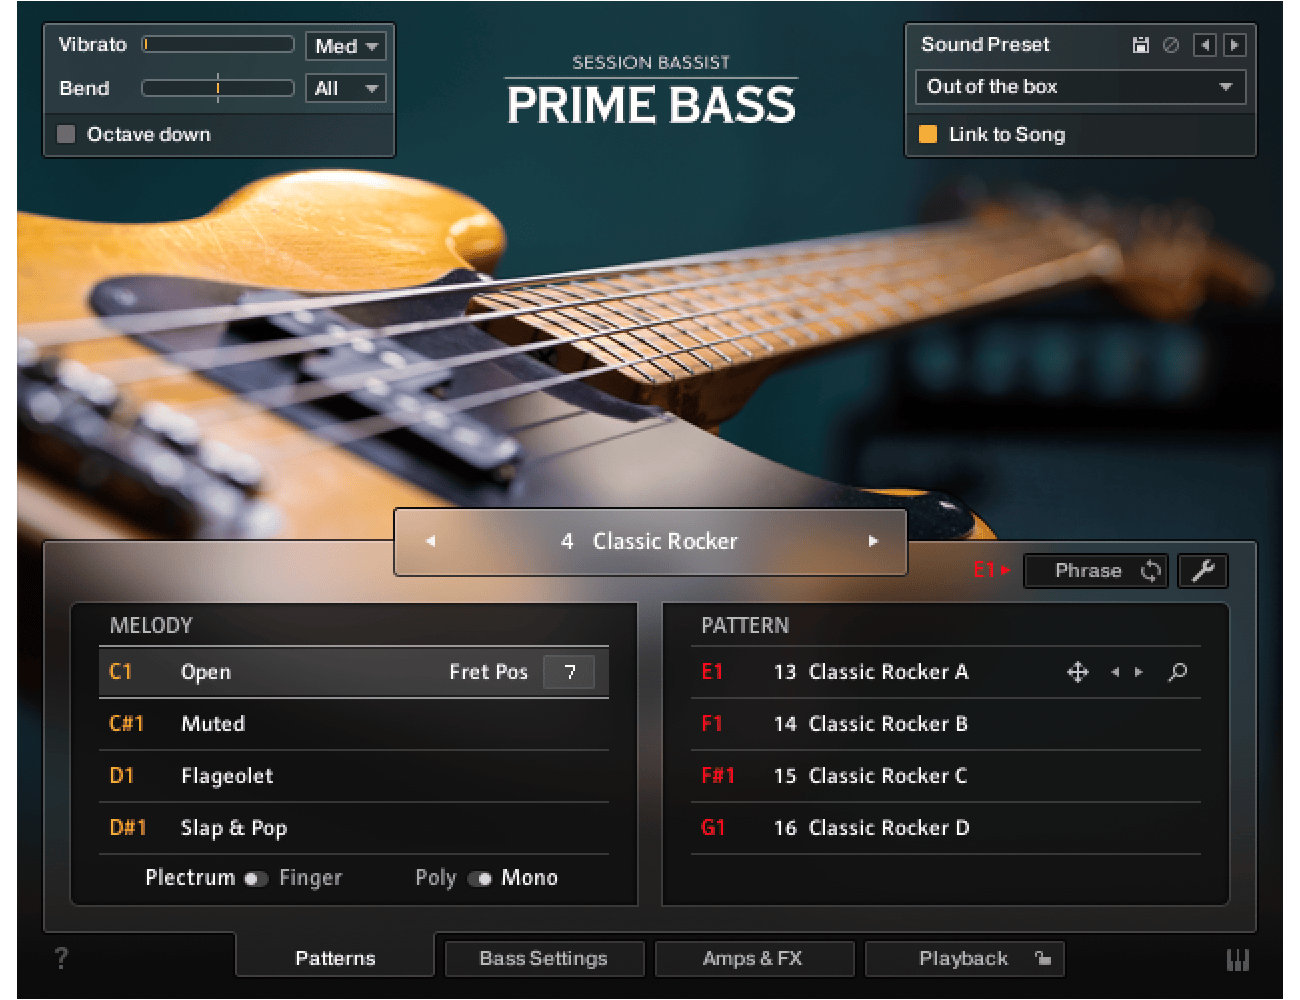Select pattern 15 Classic Rocker C
The width and height of the screenshot is (1300, 1000).
click(x=946, y=776)
